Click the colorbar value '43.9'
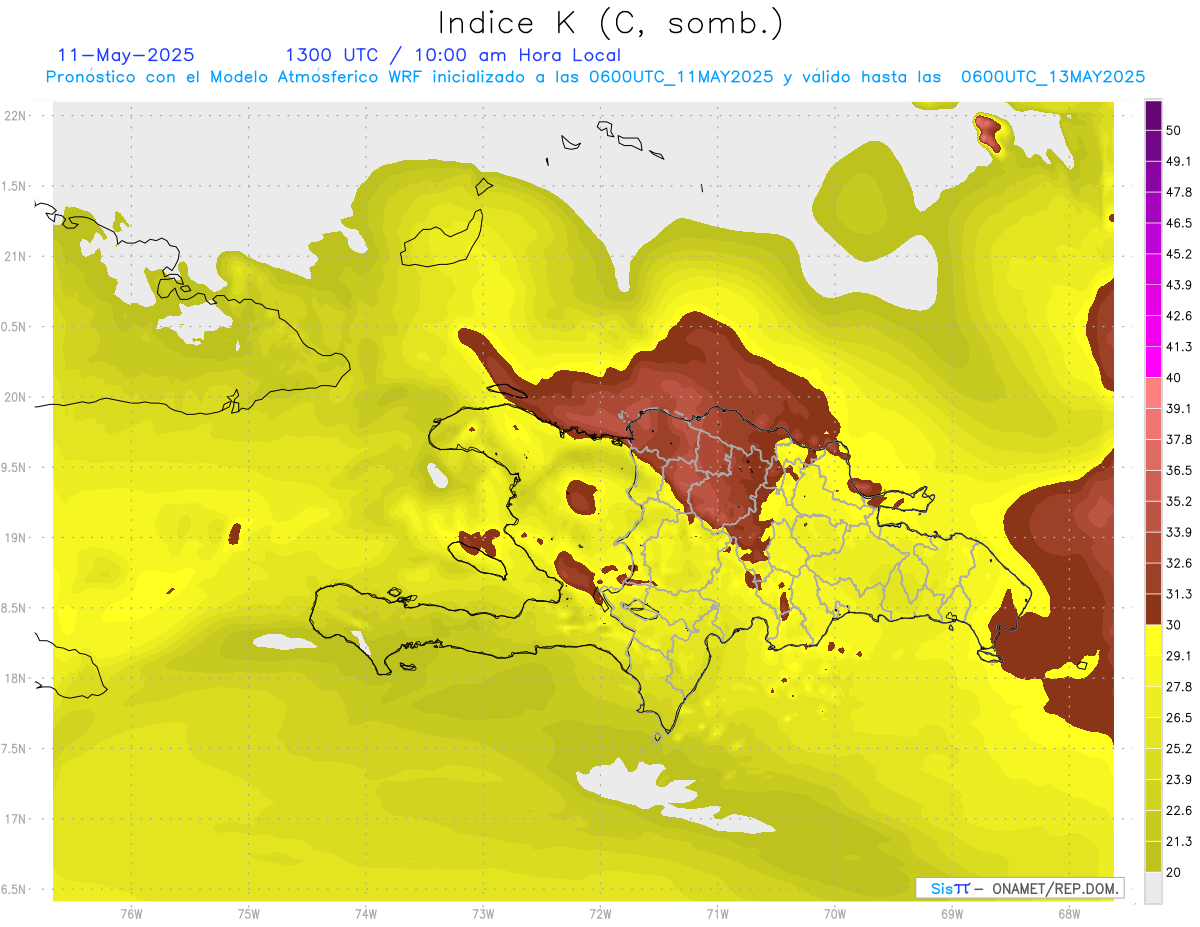The width and height of the screenshot is (1200, 927). [1179, 285]
